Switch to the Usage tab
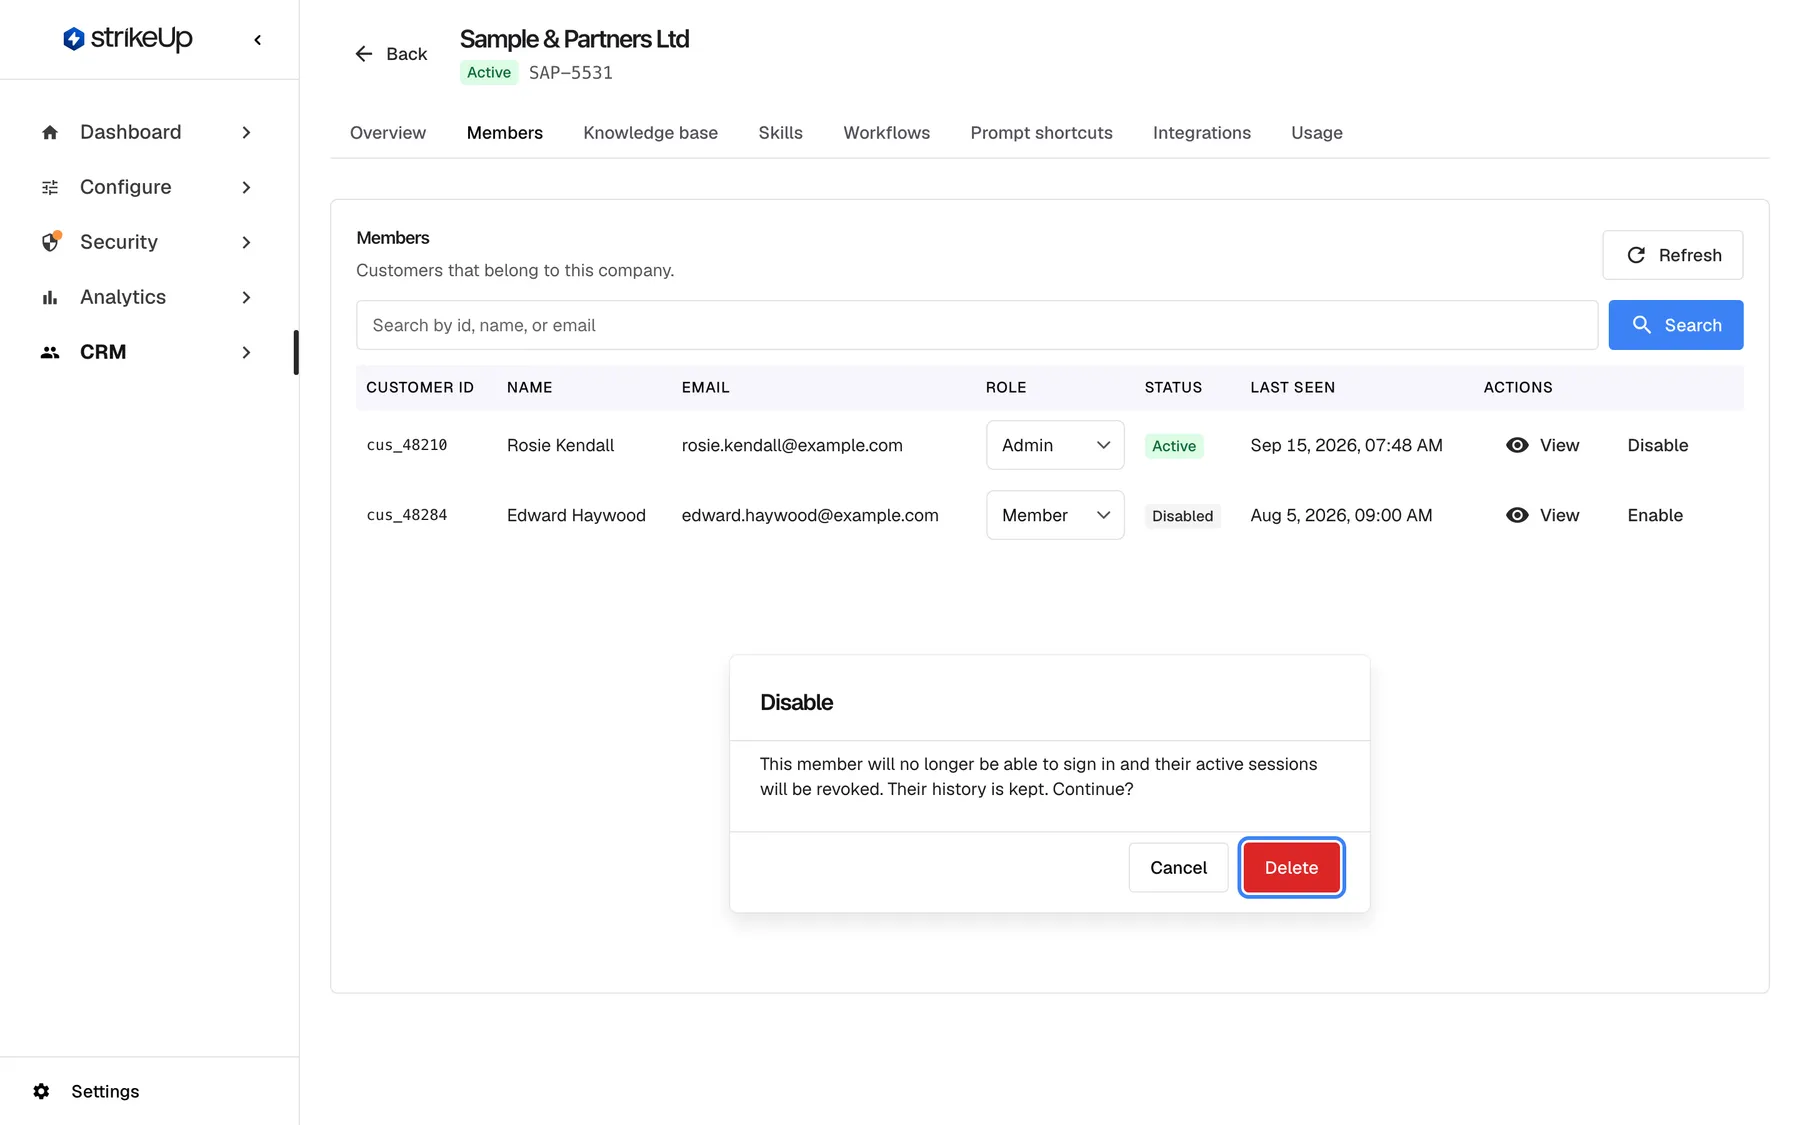This screenshot has width=1800, height=1125. coord(1316,133)
